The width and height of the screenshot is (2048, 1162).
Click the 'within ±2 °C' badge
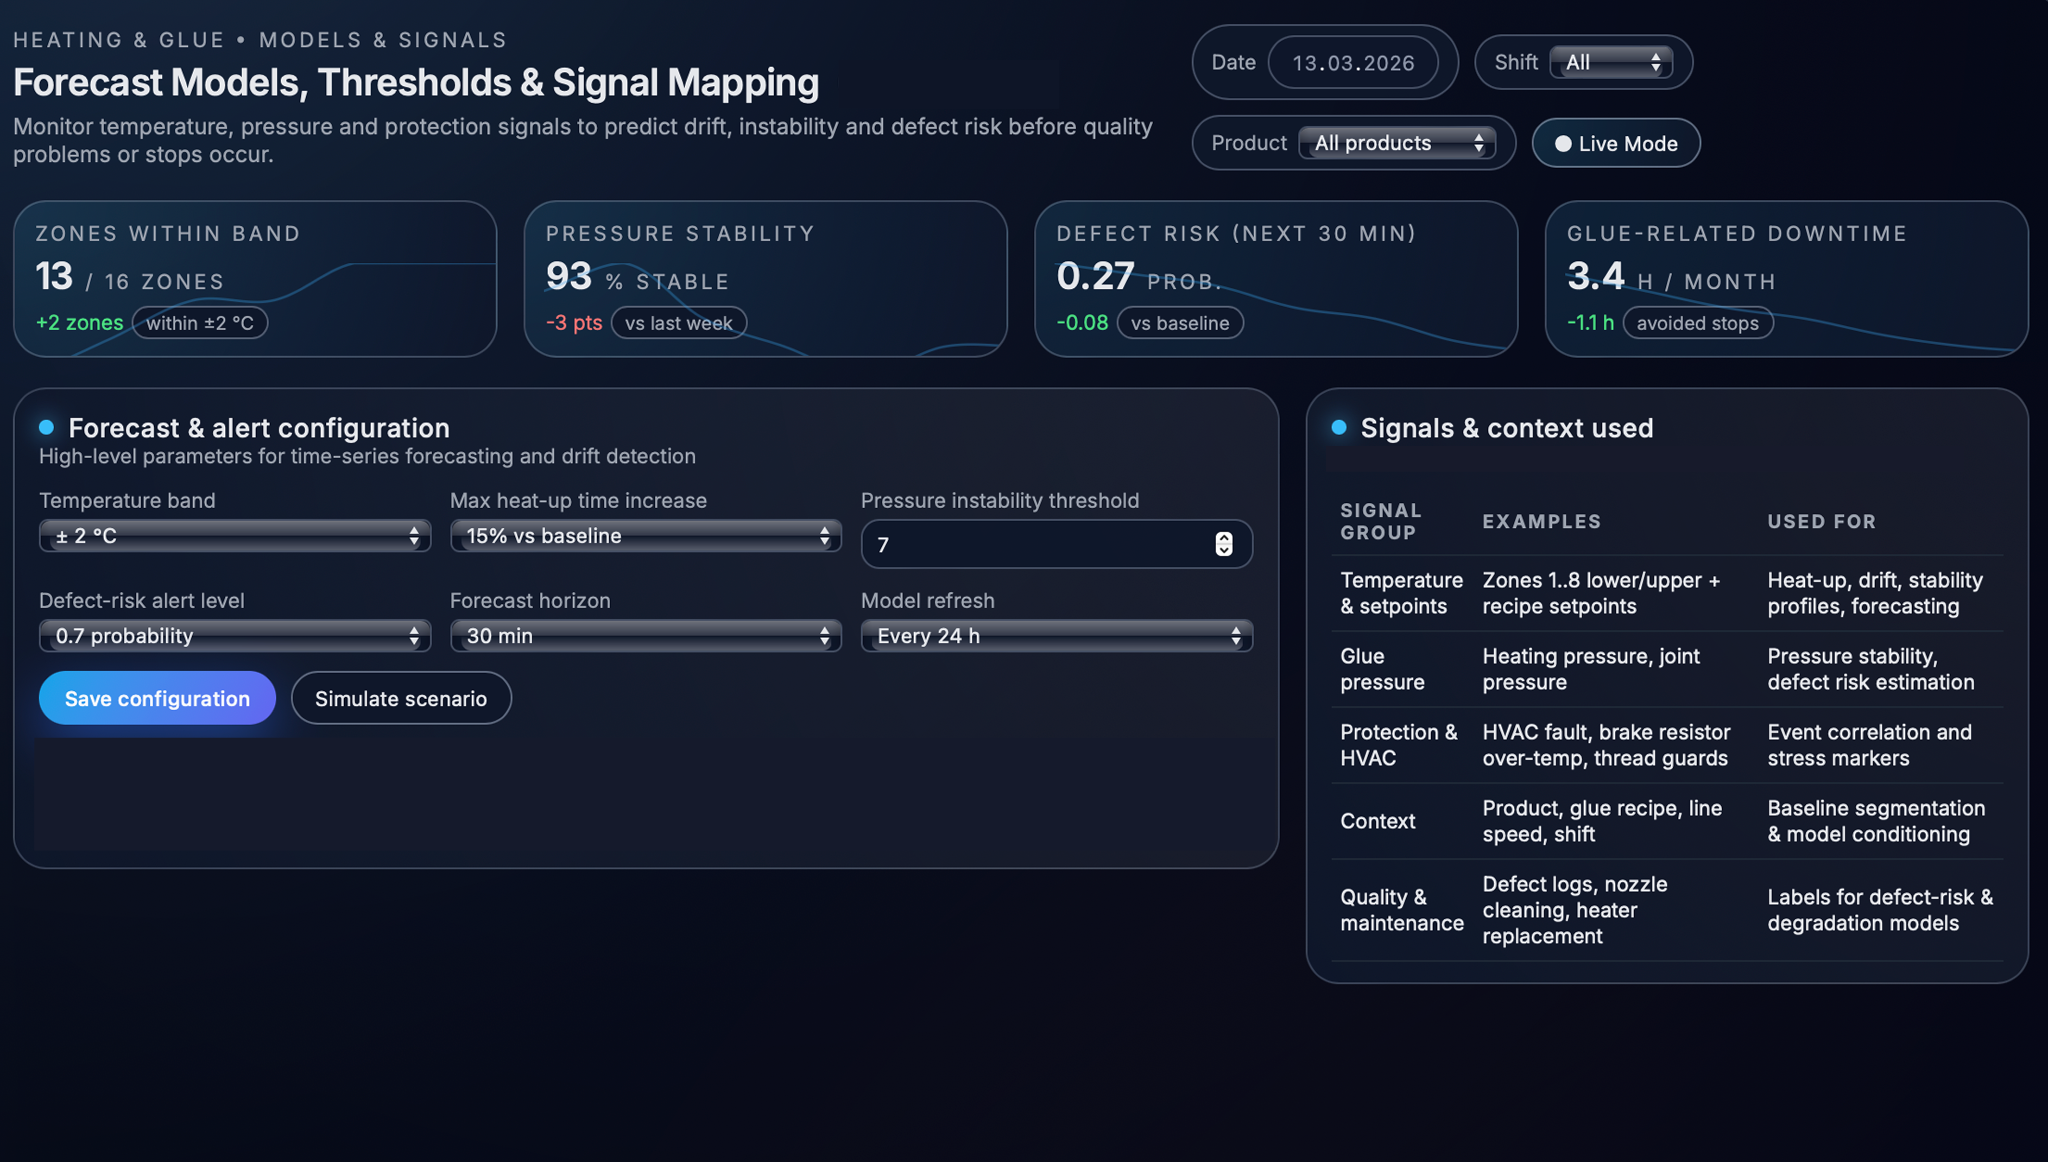200,323
